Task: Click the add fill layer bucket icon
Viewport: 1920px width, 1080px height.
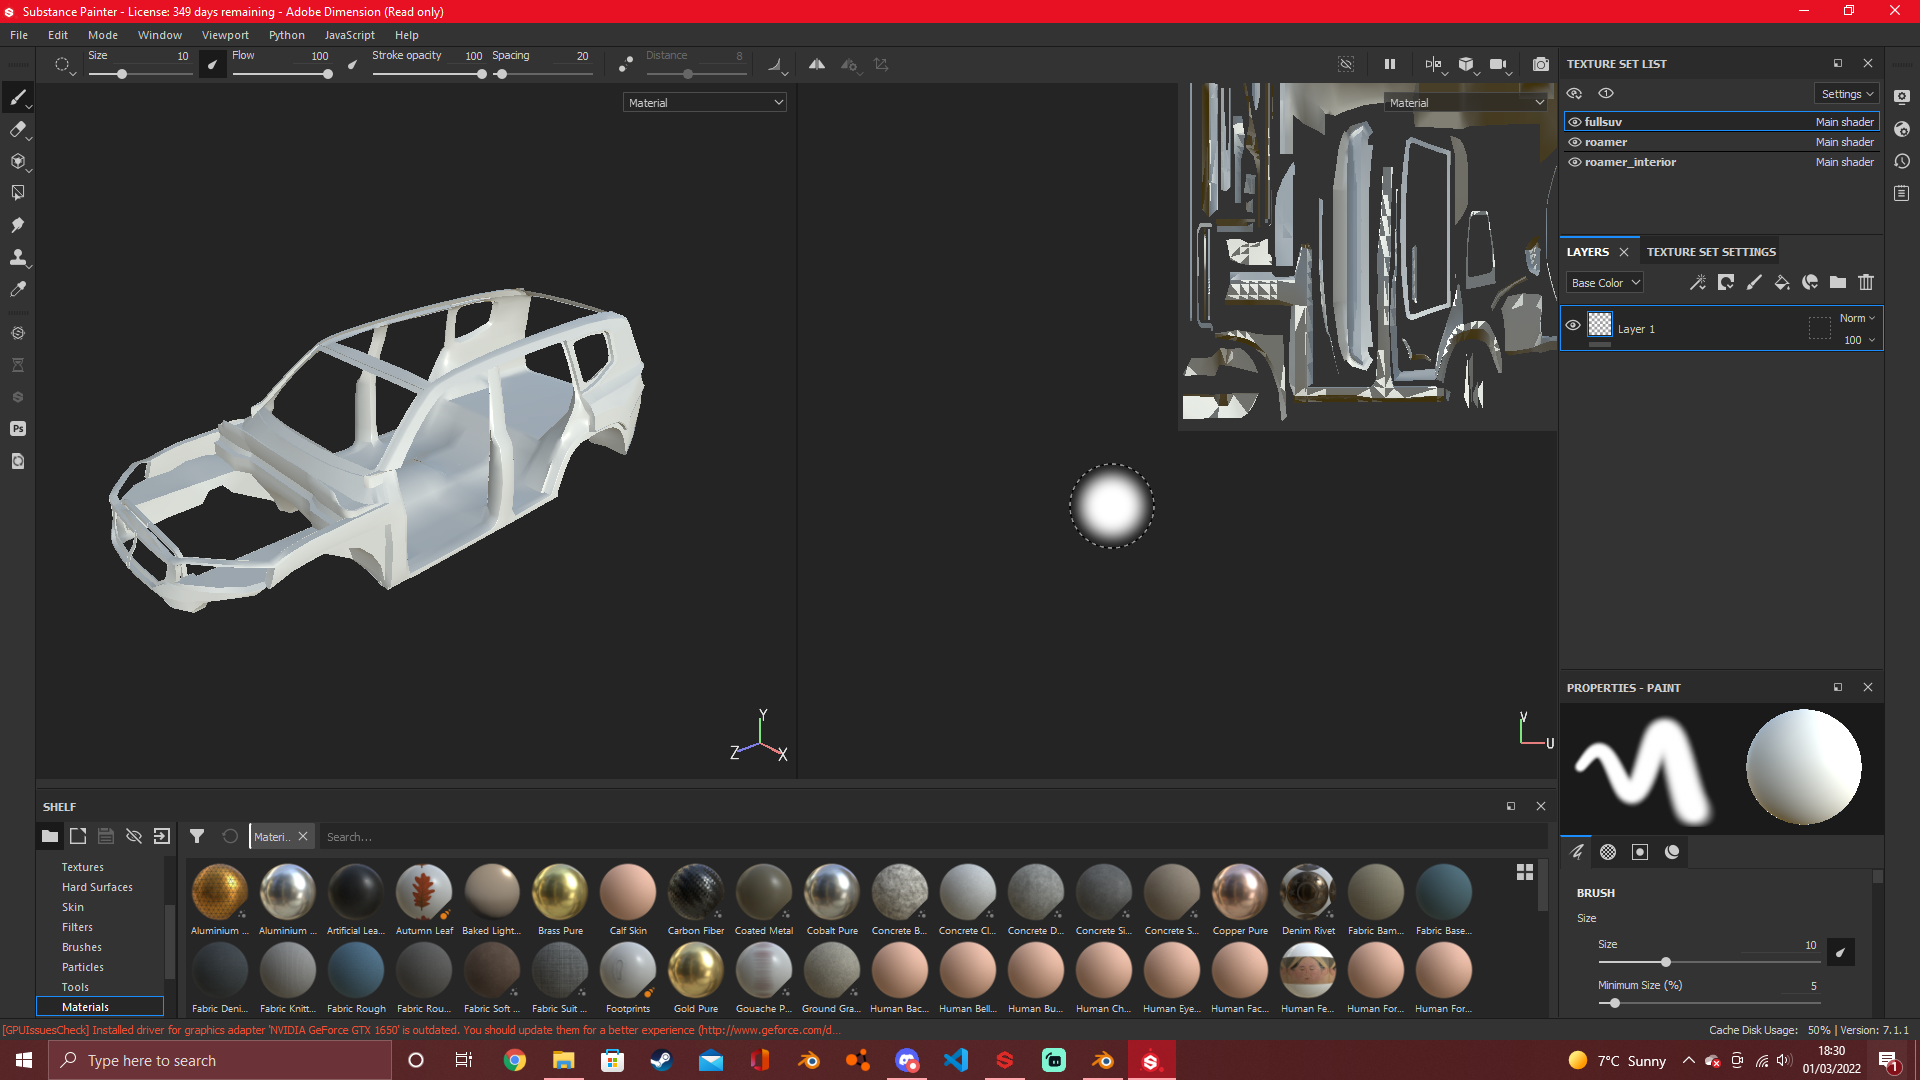Action: pos(1781,283)
